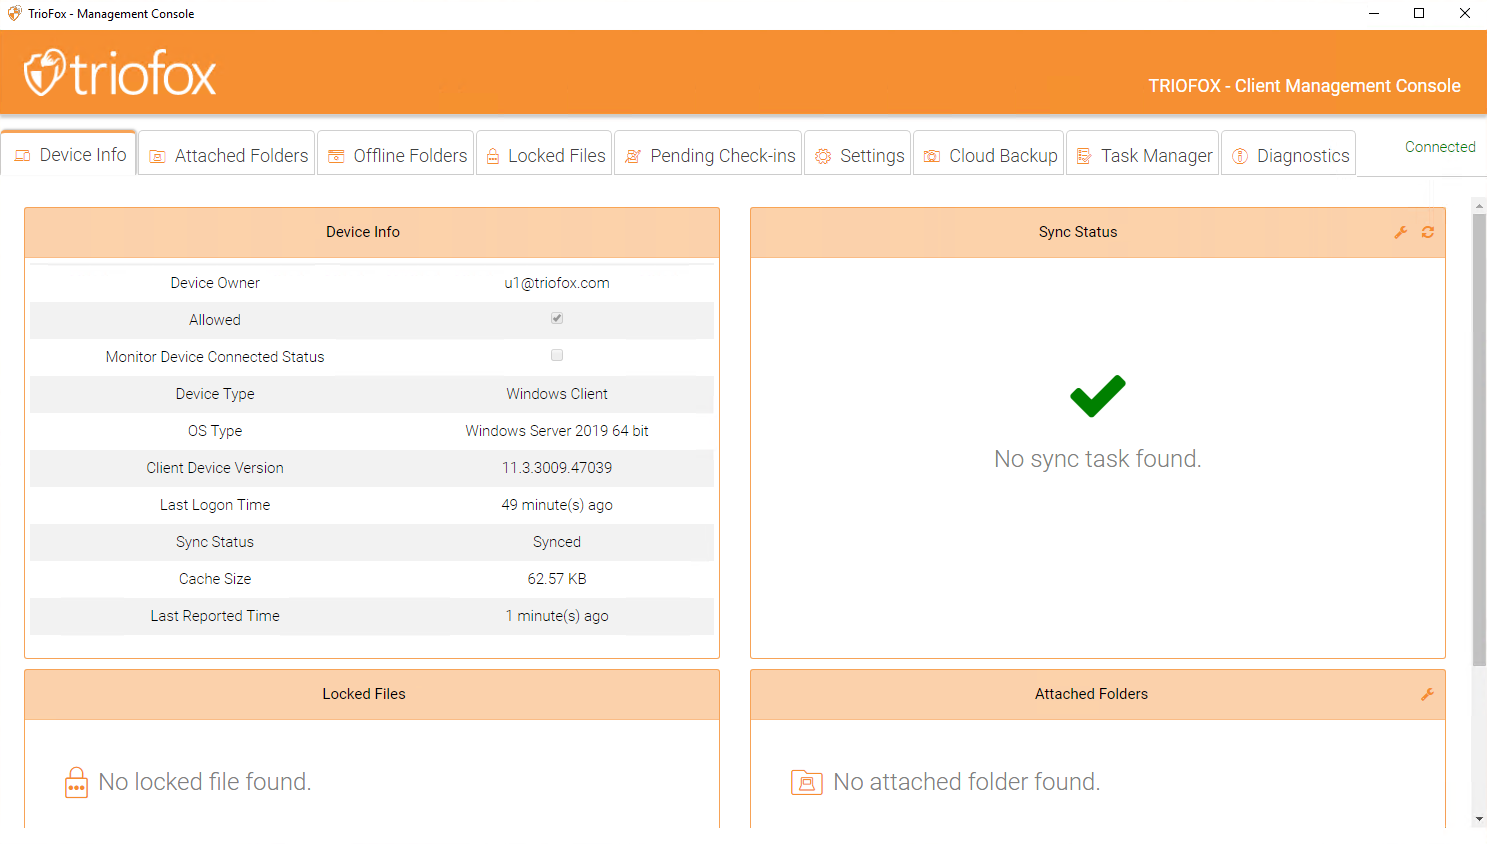The height and width of the screenshot is (844, 1487).
Task: Click the Device Owner label
Action: 215,283
